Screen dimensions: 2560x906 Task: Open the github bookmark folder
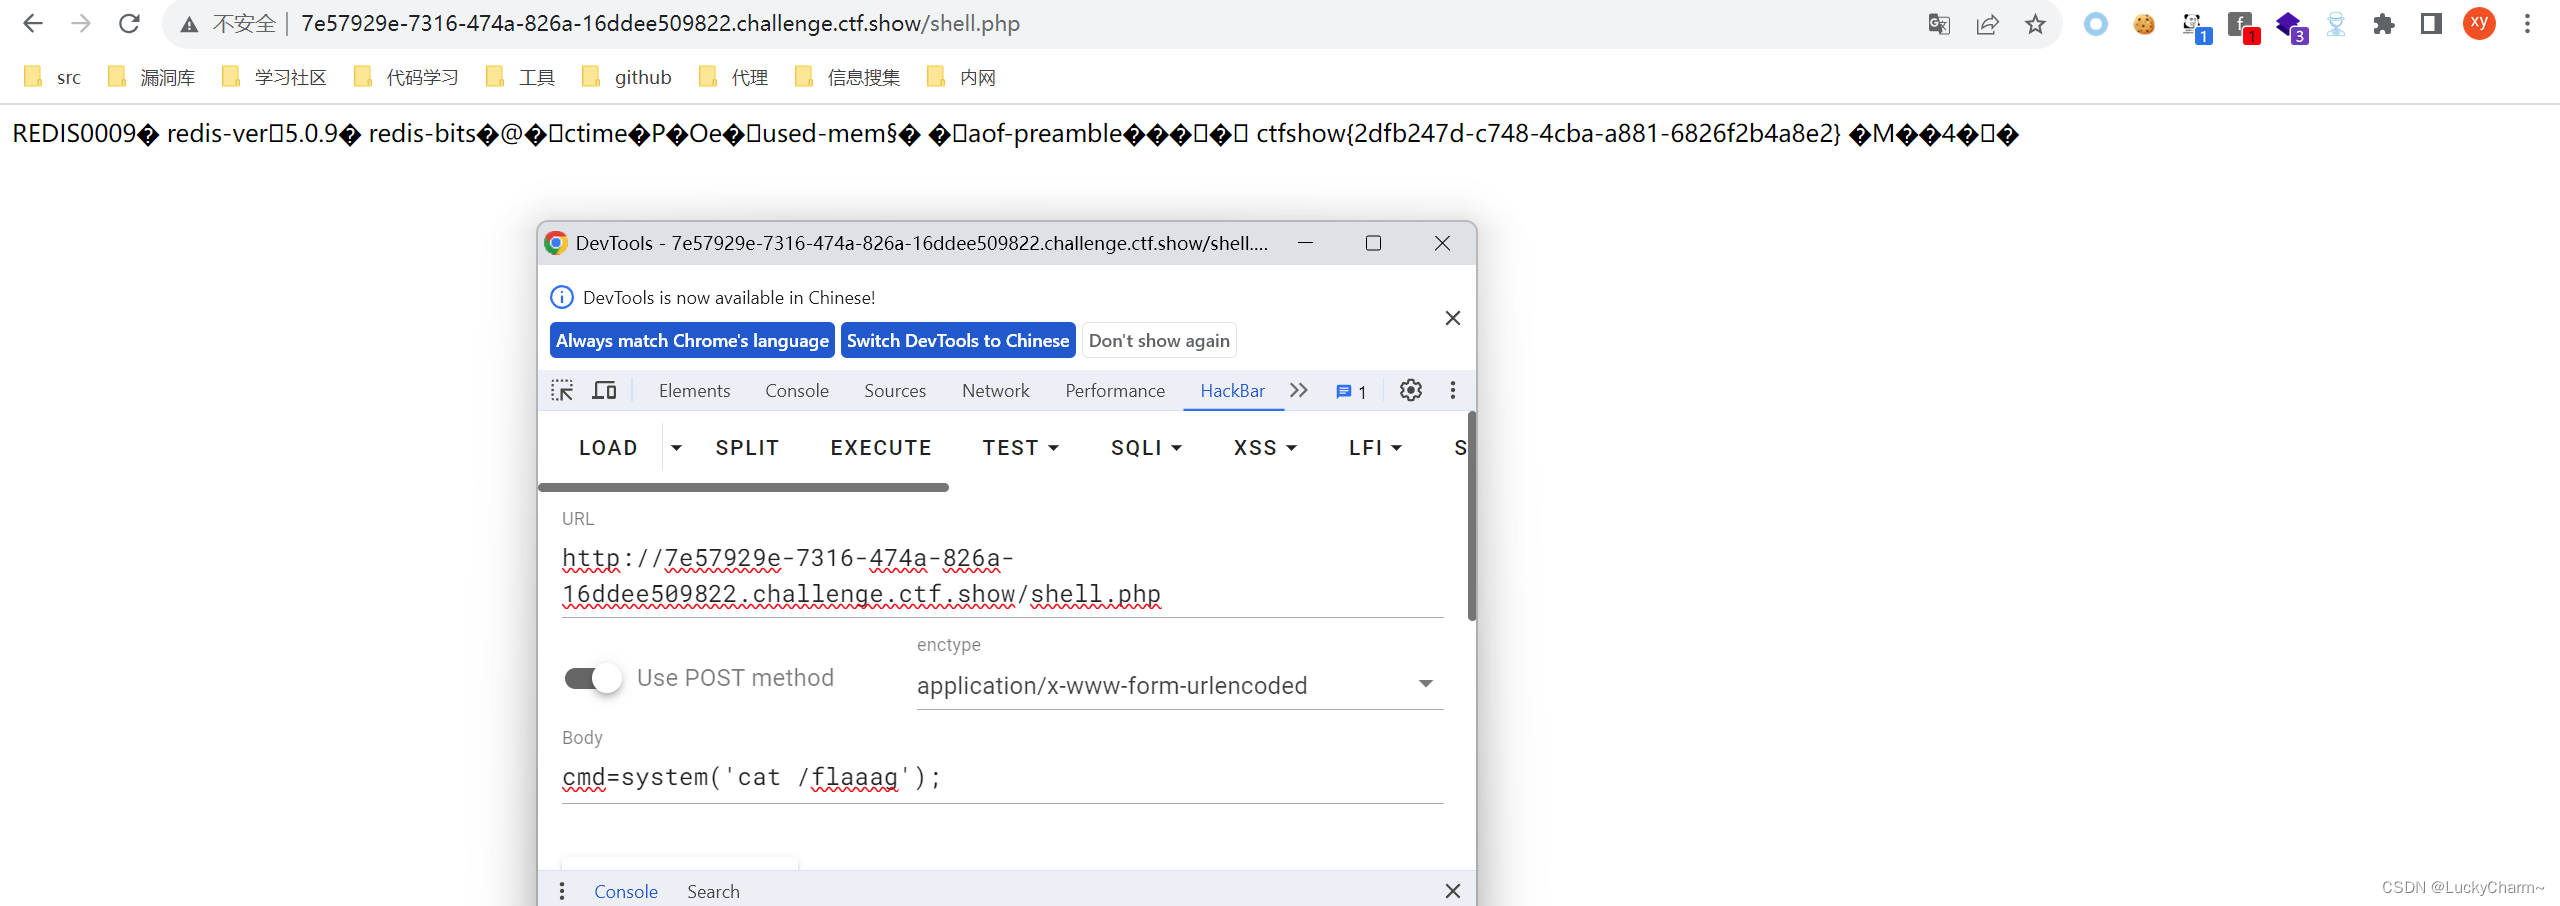[x=627, y=77]
